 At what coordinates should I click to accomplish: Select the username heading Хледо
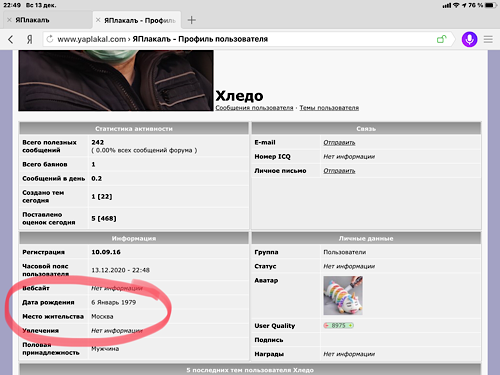[x=239, y=96]
